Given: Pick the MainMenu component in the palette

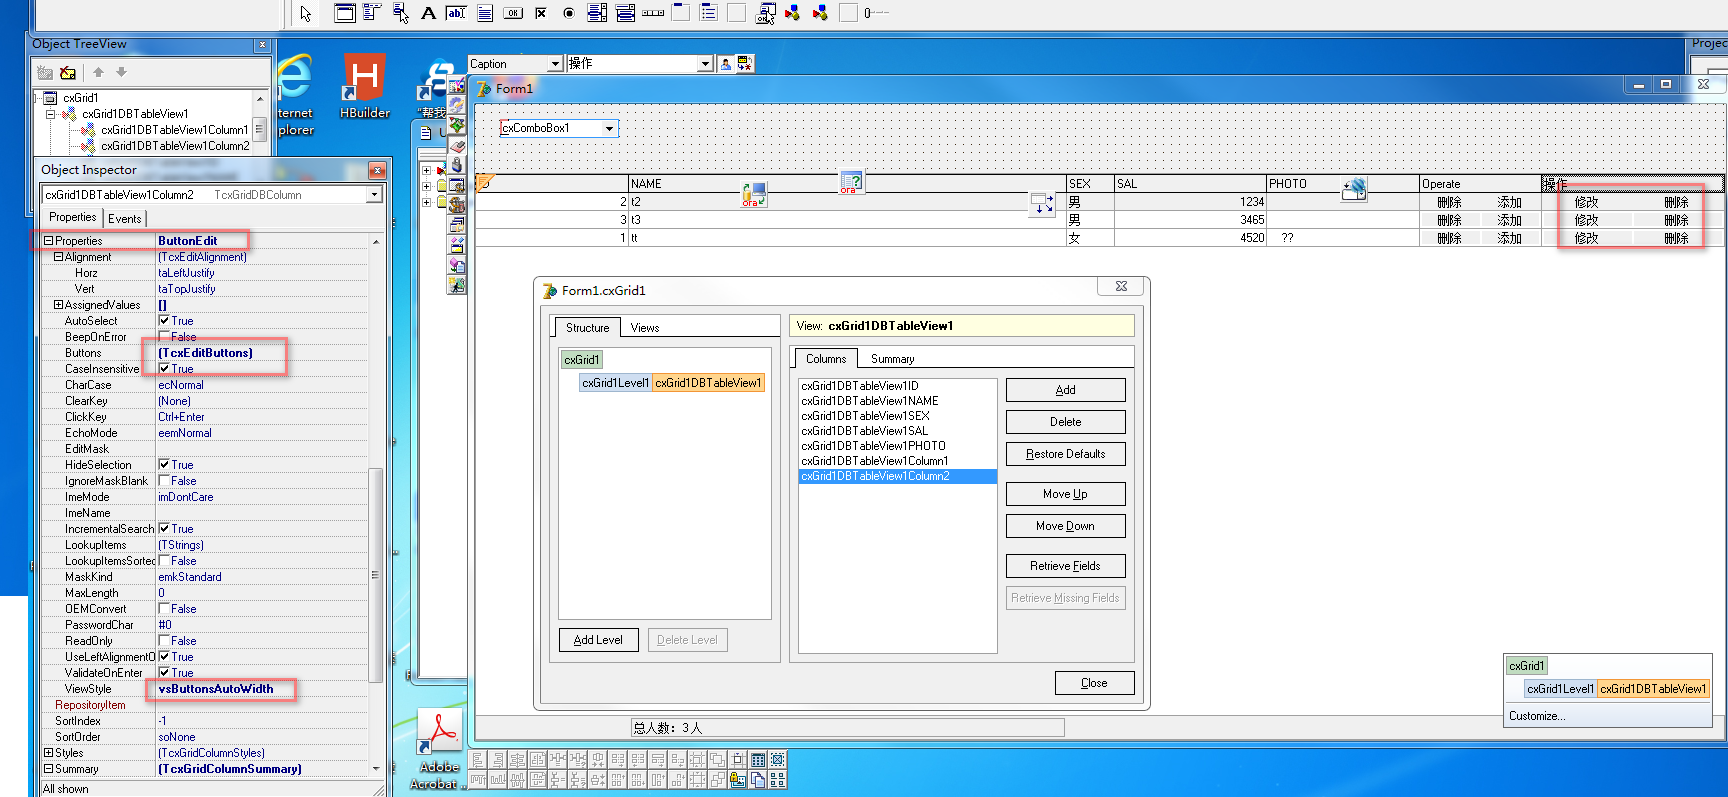Looking at the screenshot, I should coord(372,13).
